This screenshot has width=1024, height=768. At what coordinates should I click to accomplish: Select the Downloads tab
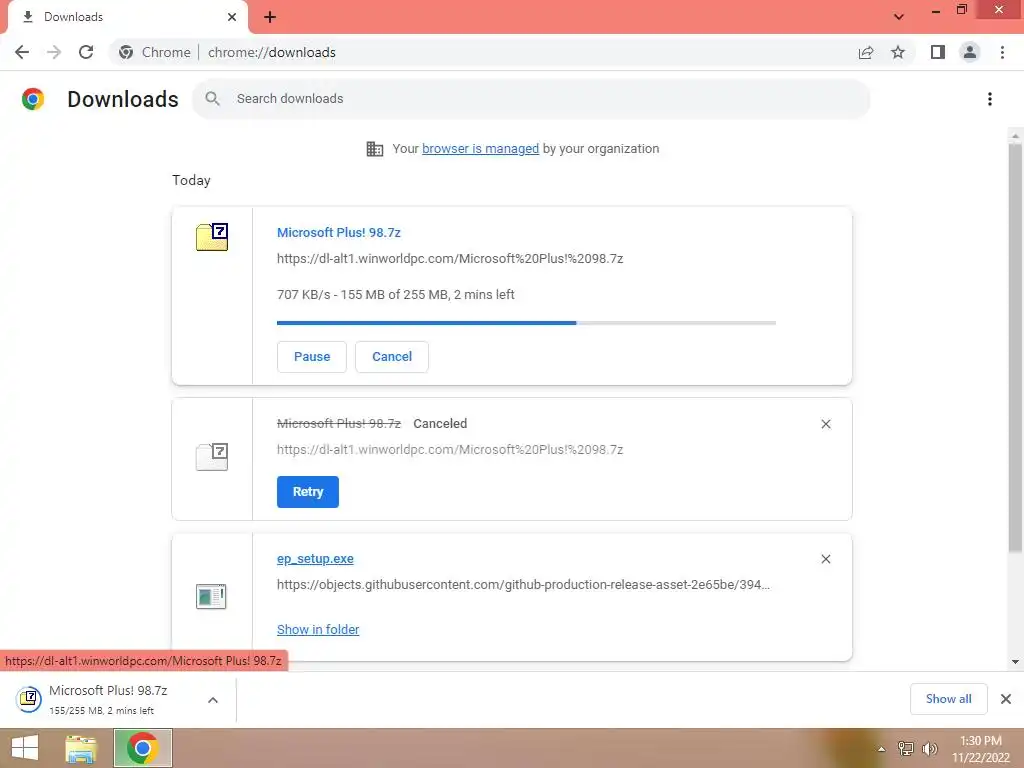click(128, 18)
